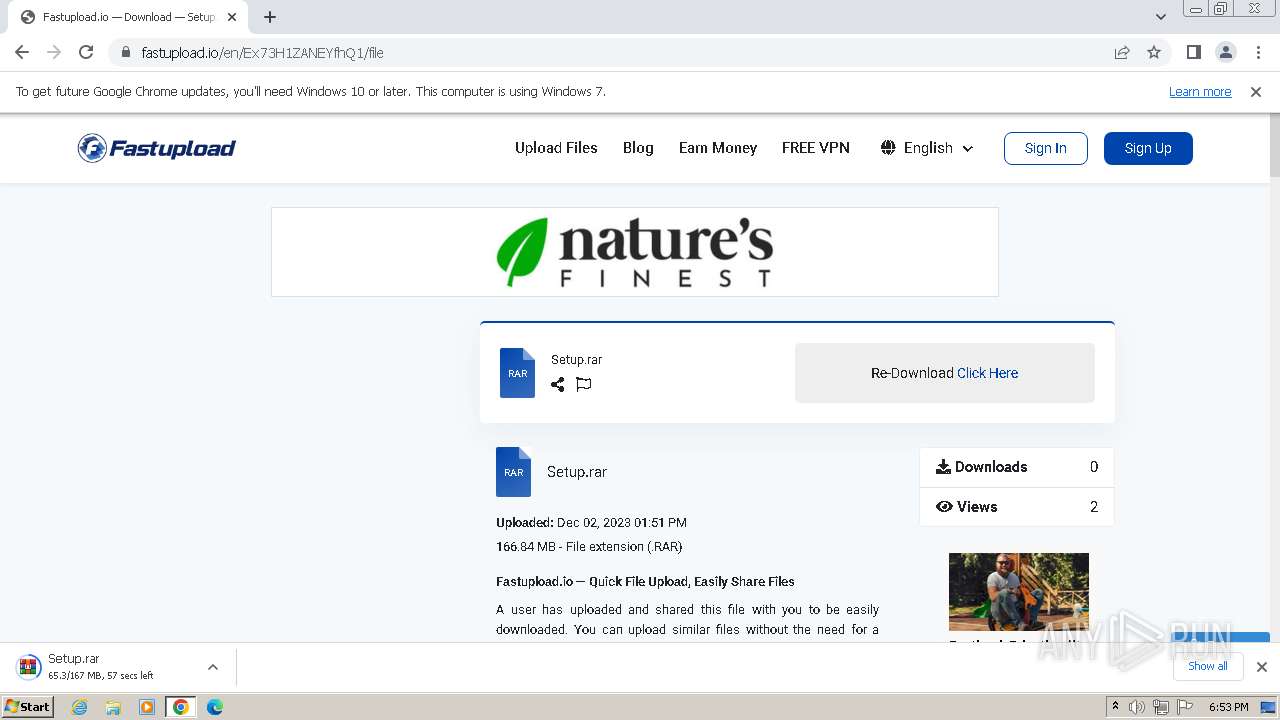
Task: Open the sidebar photo thumbnail ad
Action: tap(1019, 592)
